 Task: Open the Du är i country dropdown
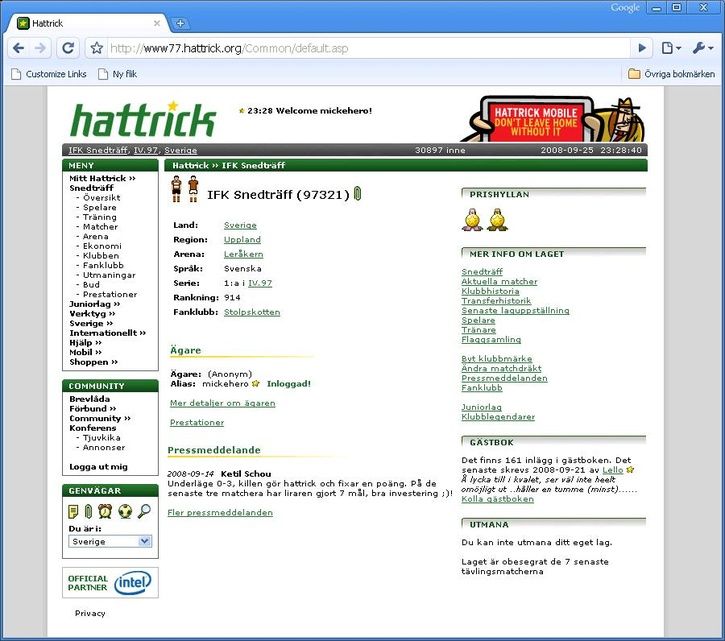(x=110, y=541)
